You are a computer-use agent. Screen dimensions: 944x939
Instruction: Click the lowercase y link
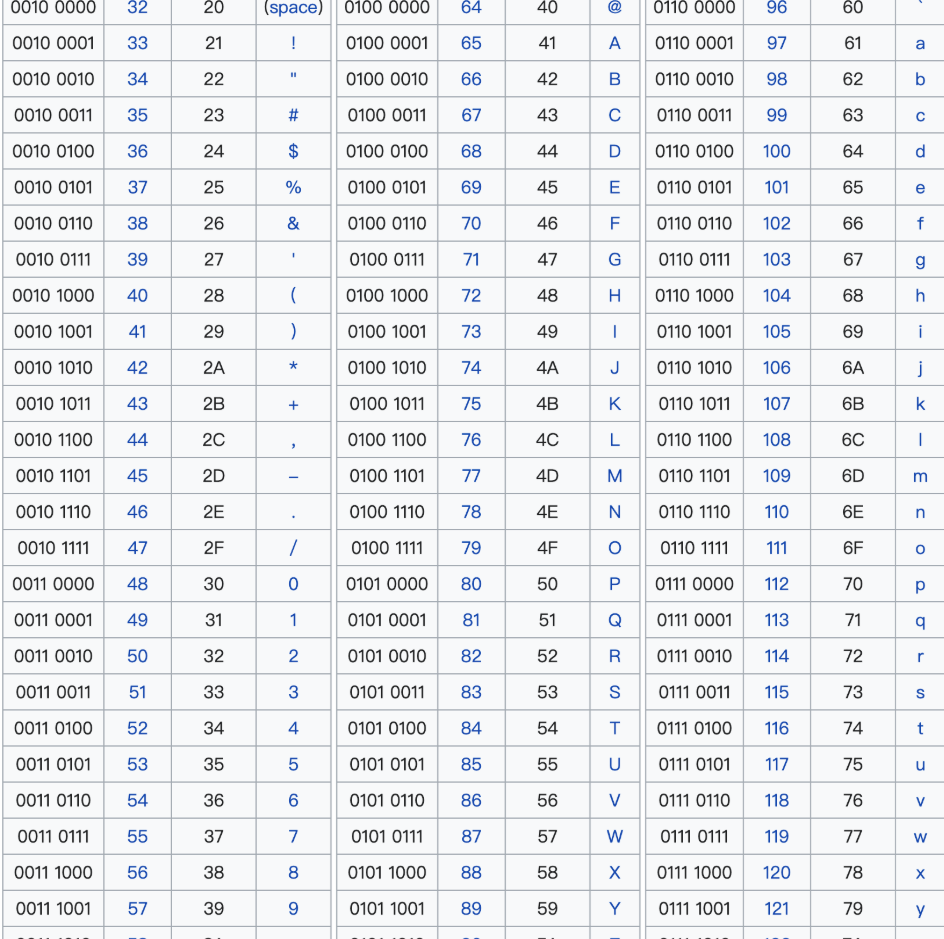point(920,910)
